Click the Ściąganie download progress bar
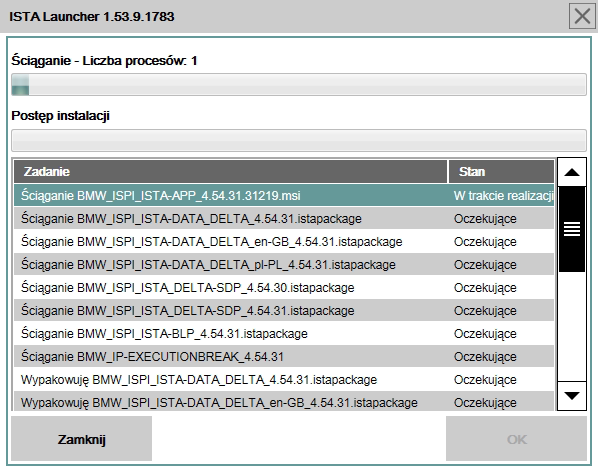 299,85
